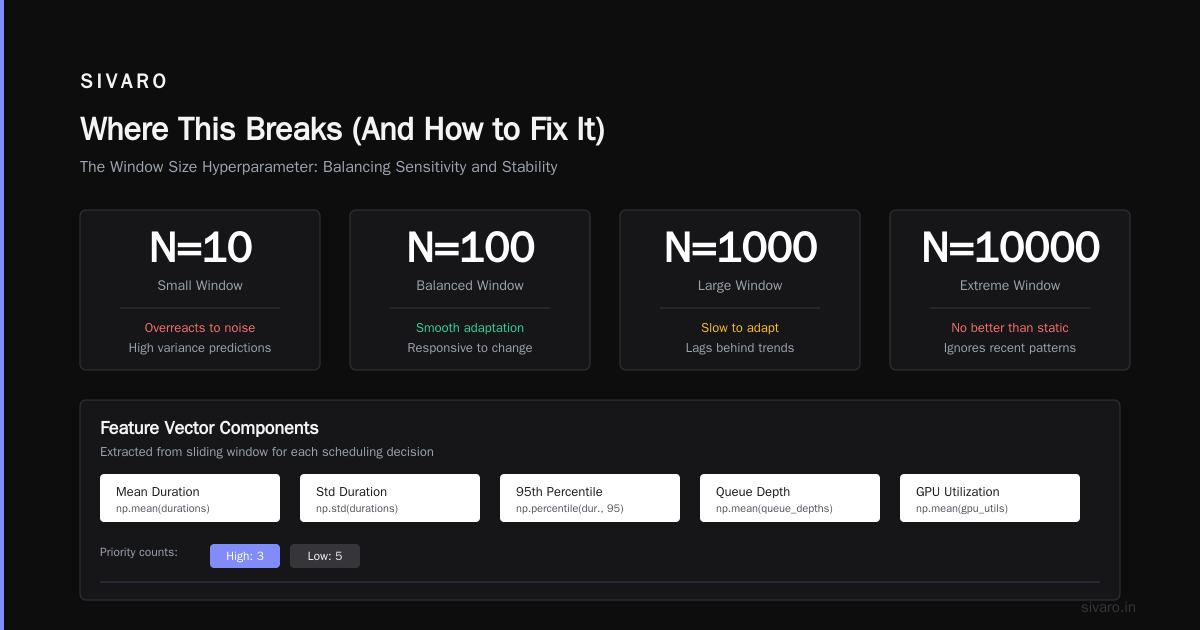
Task: Click the 'Overreacts to noise' red label
Action: [x=200, y=328]
